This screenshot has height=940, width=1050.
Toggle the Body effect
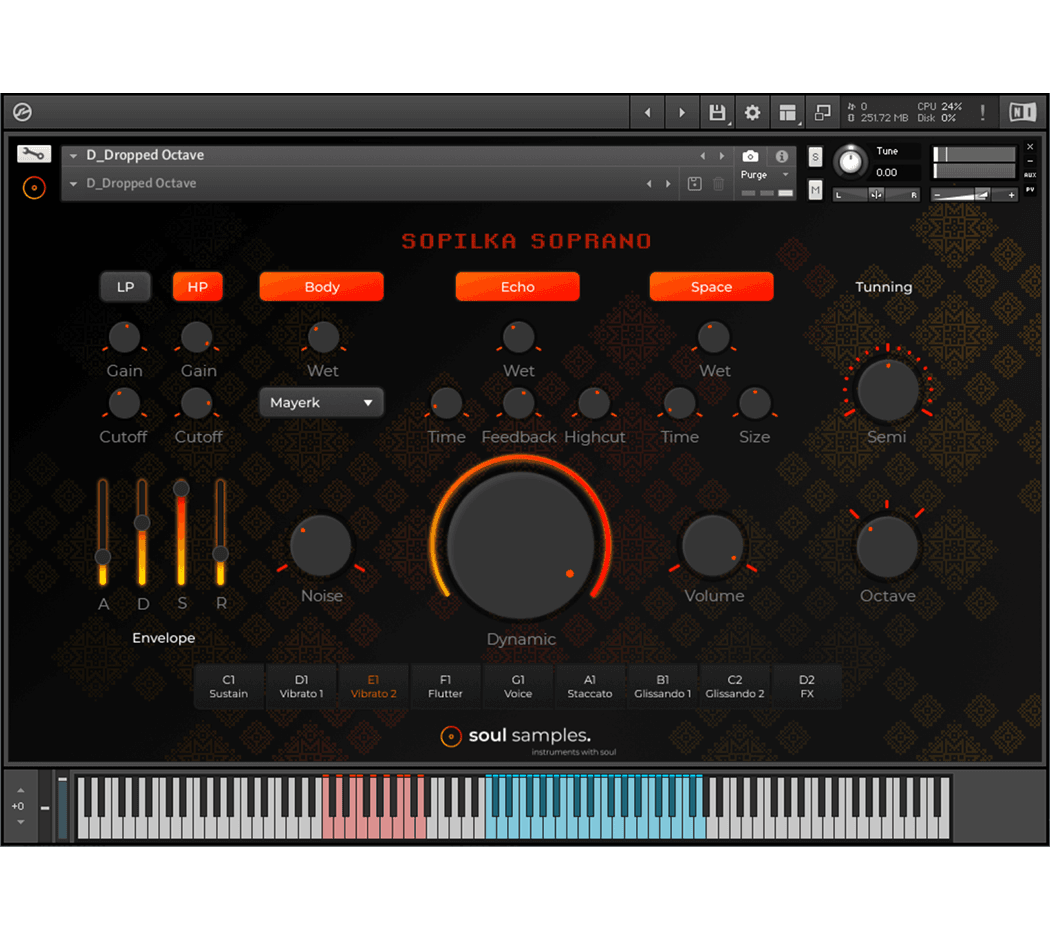(321, 287)
